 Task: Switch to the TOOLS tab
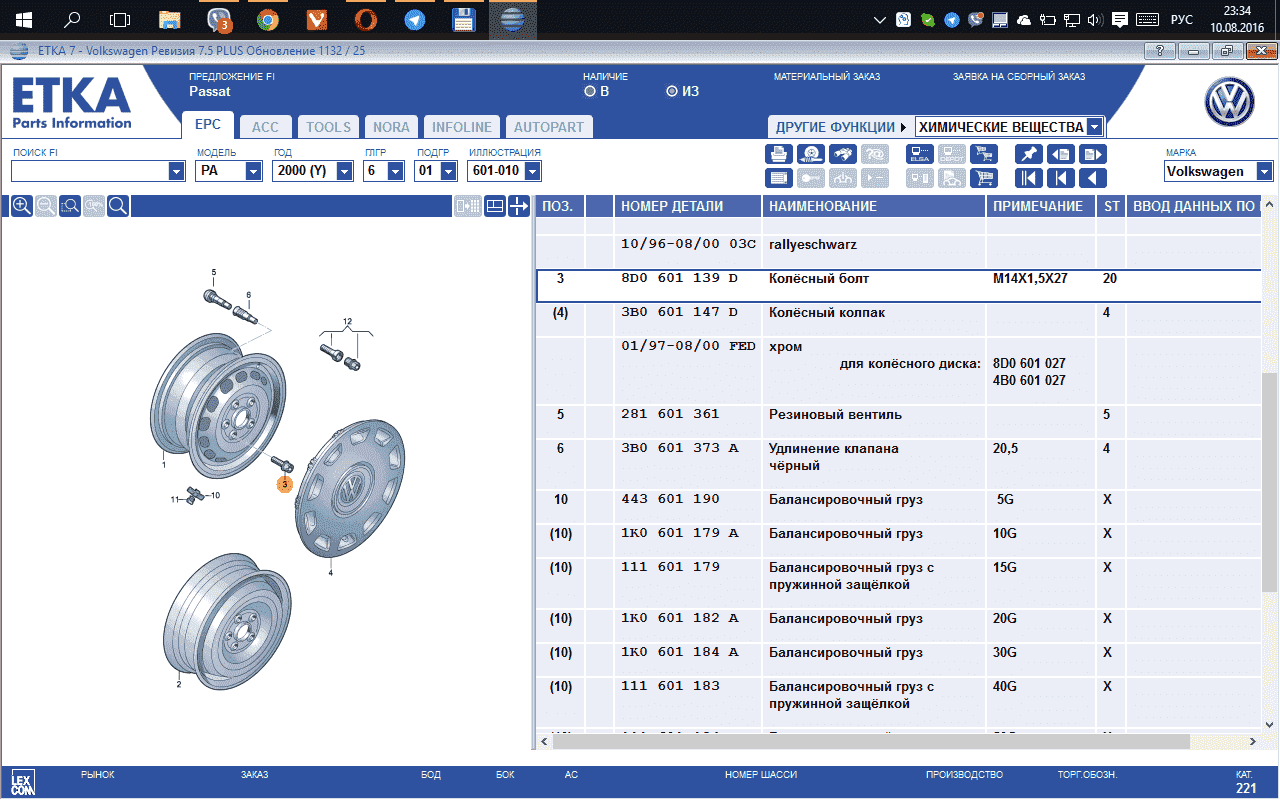click(x=328, y=127)
